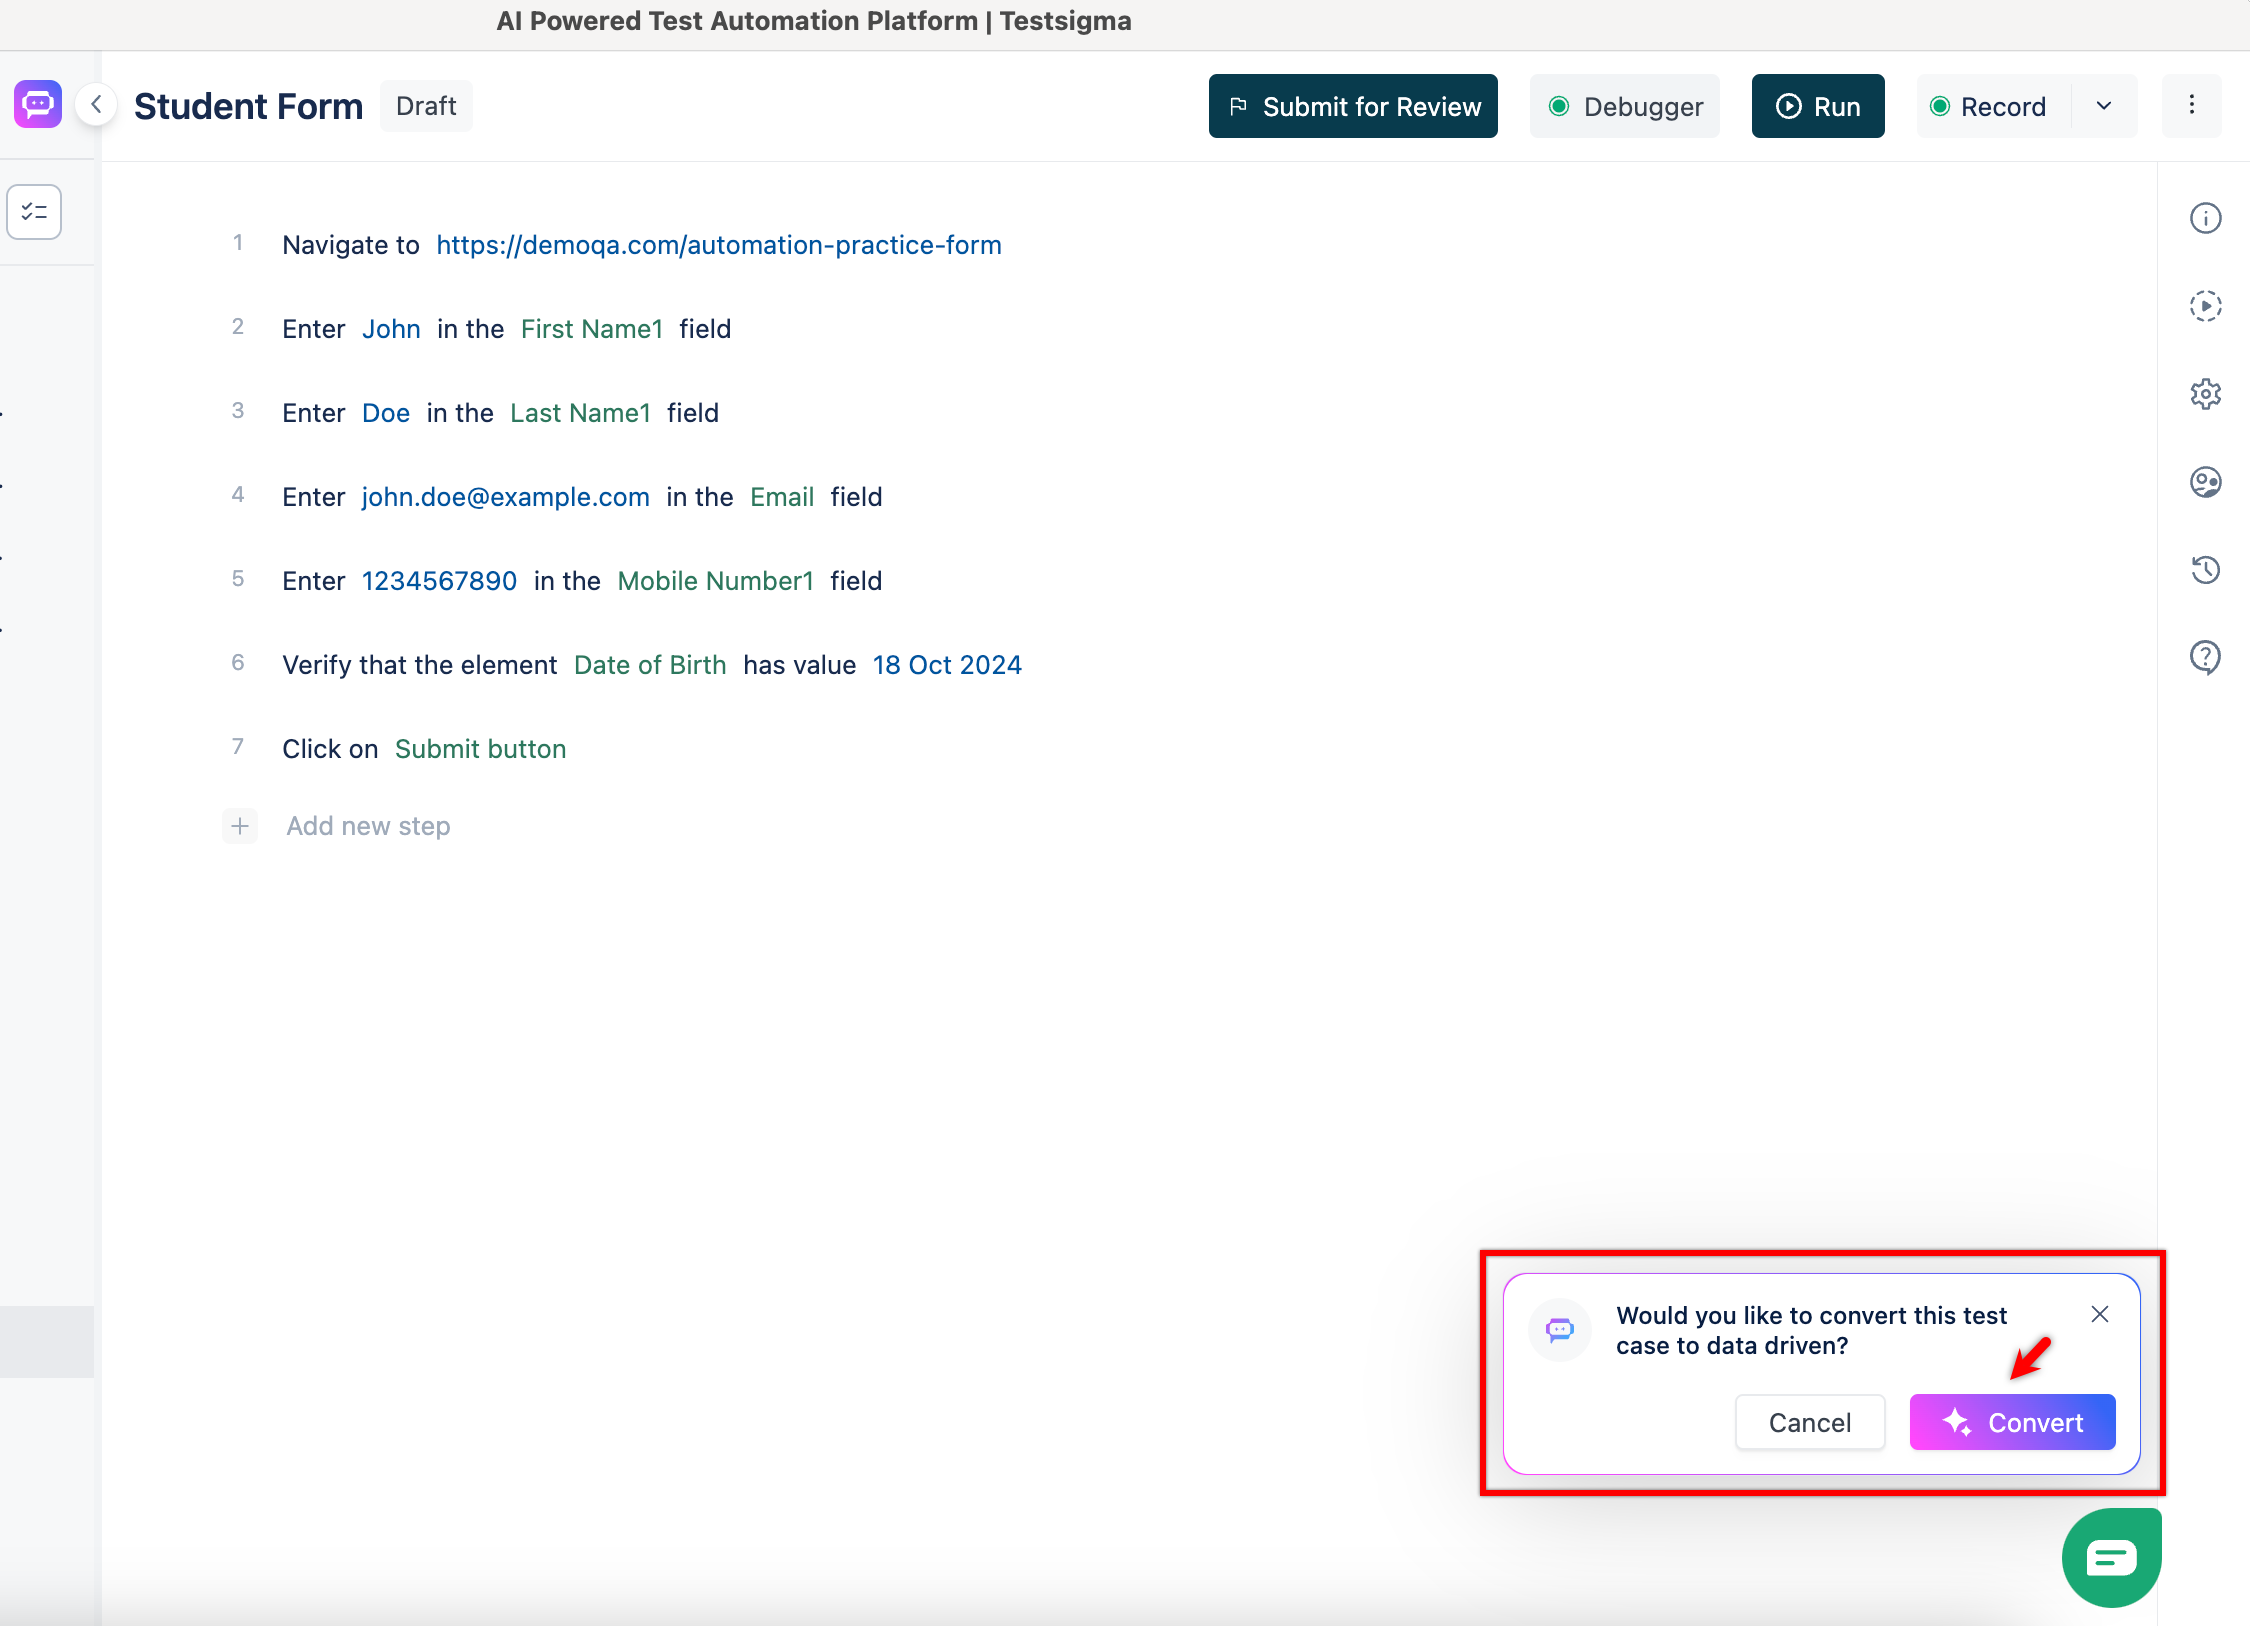The height and width of the screenshot is (1626, 2250).
Task: Open test case settings gear icon
Action: (x=2205, y=394)
